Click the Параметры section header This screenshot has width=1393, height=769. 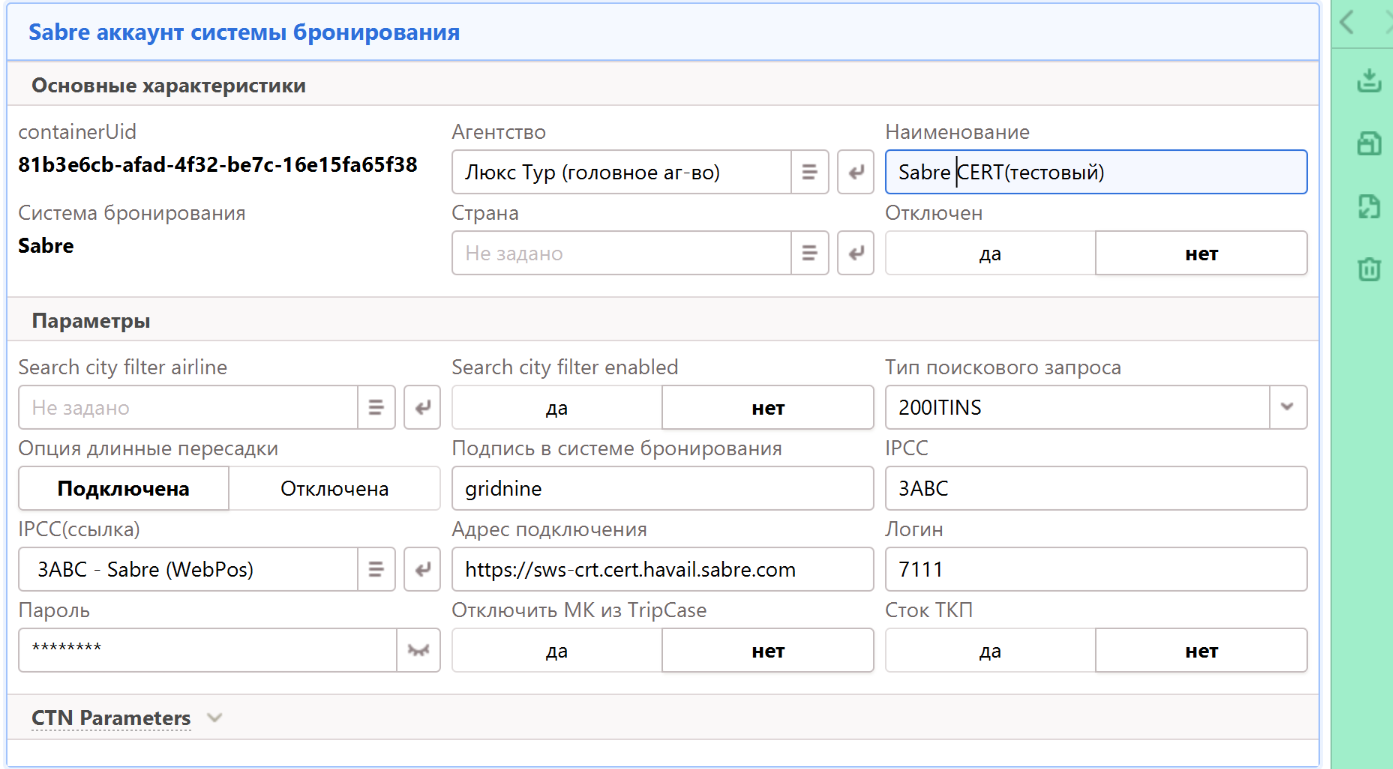click(91, 321)
